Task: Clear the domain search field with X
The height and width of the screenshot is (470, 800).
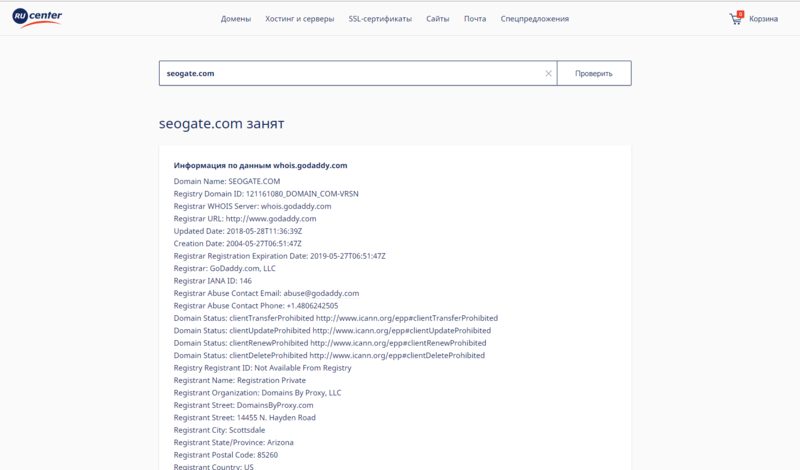Action: [x=548, y=74]
